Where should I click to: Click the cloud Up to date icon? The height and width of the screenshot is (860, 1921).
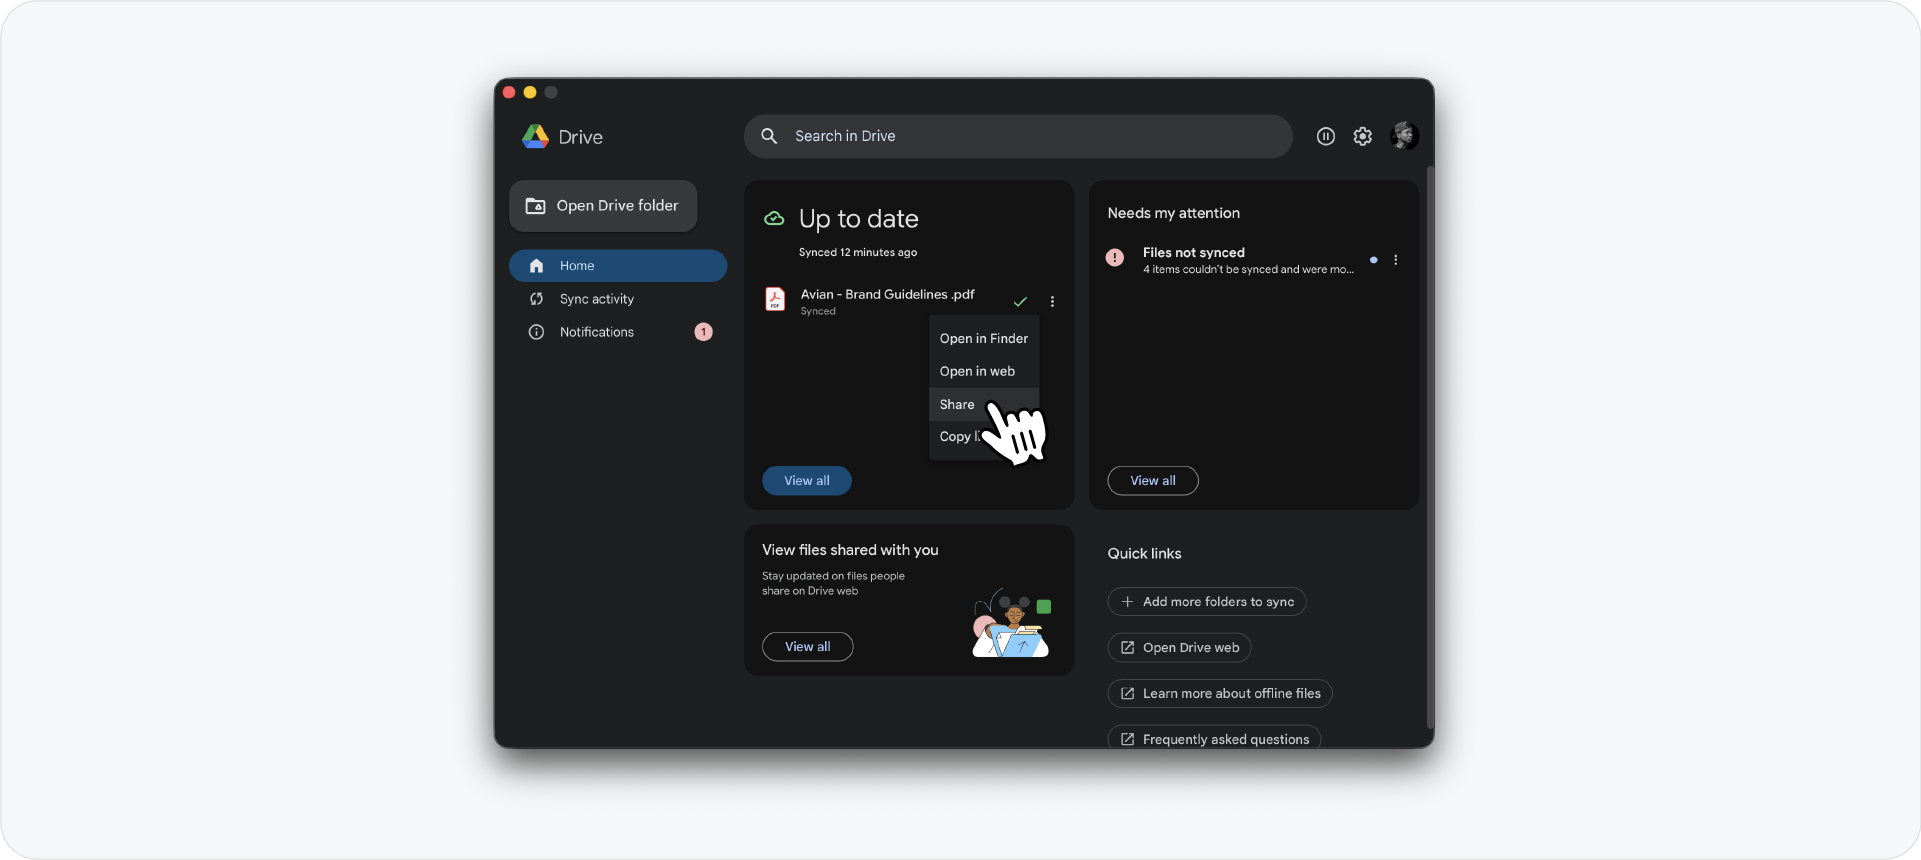(x=774, y=218)
